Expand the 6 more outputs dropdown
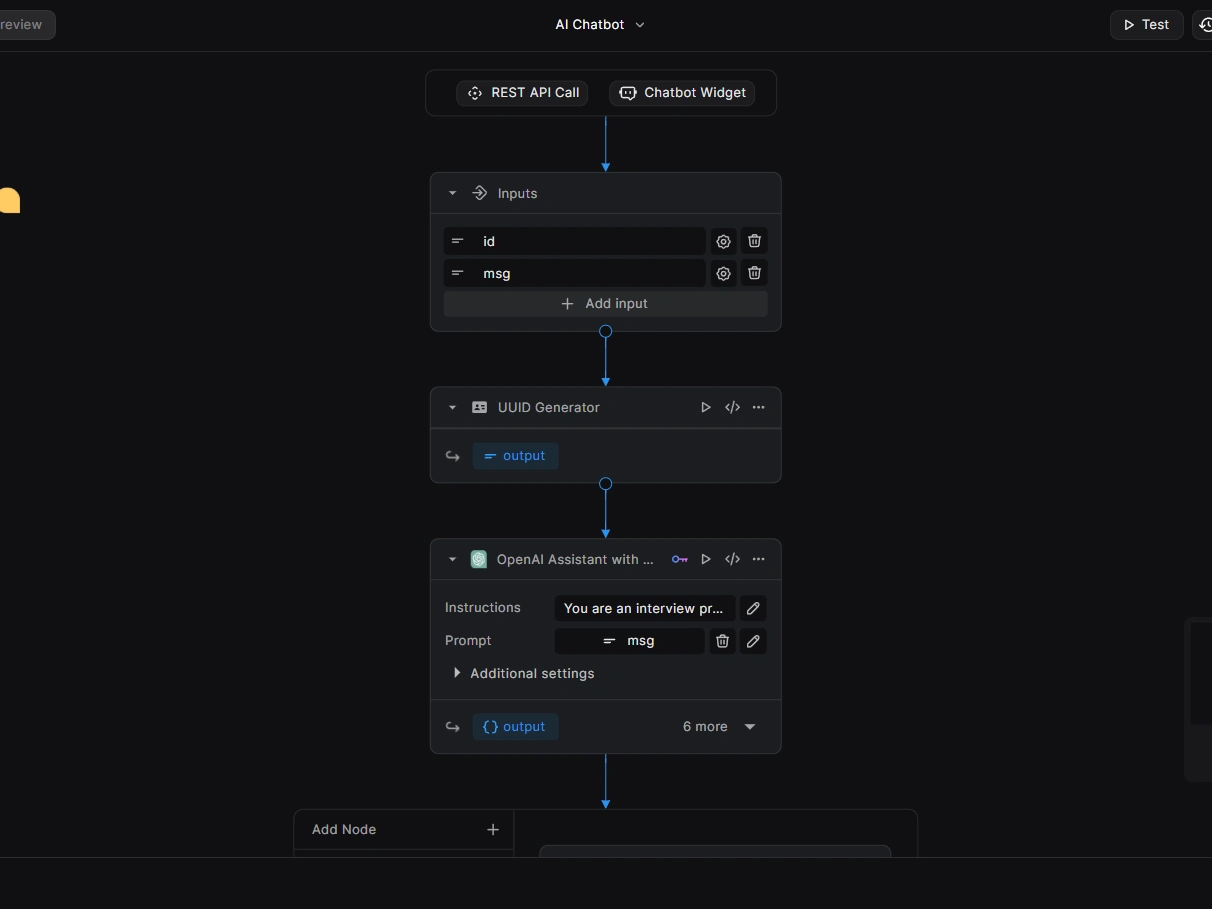1212x909 pixels. pyautogui.click(x=750, y=727)
